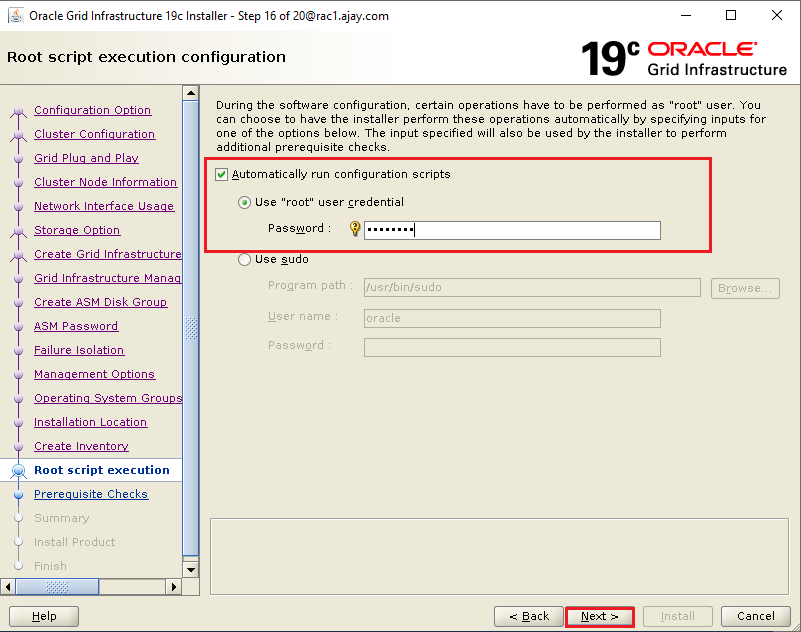Cancel the installer
The image size is (801, 632).
pos(756,616)
